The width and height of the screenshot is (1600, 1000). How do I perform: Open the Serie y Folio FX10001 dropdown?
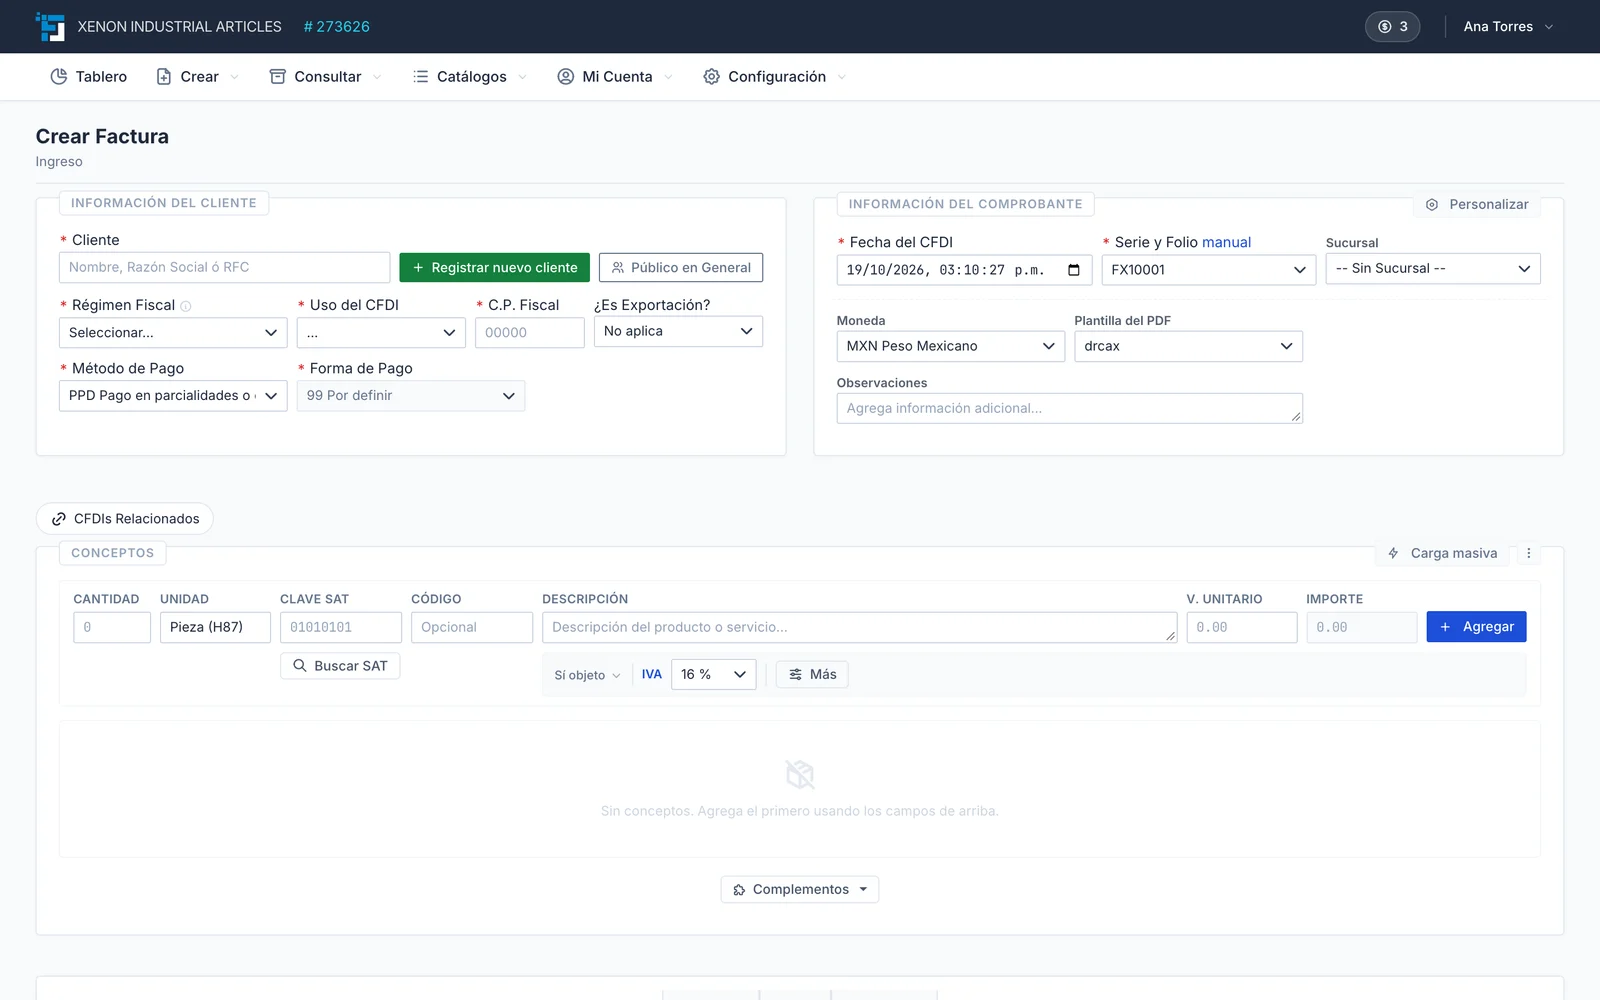pyautogui.click(x=1209, y=269)
